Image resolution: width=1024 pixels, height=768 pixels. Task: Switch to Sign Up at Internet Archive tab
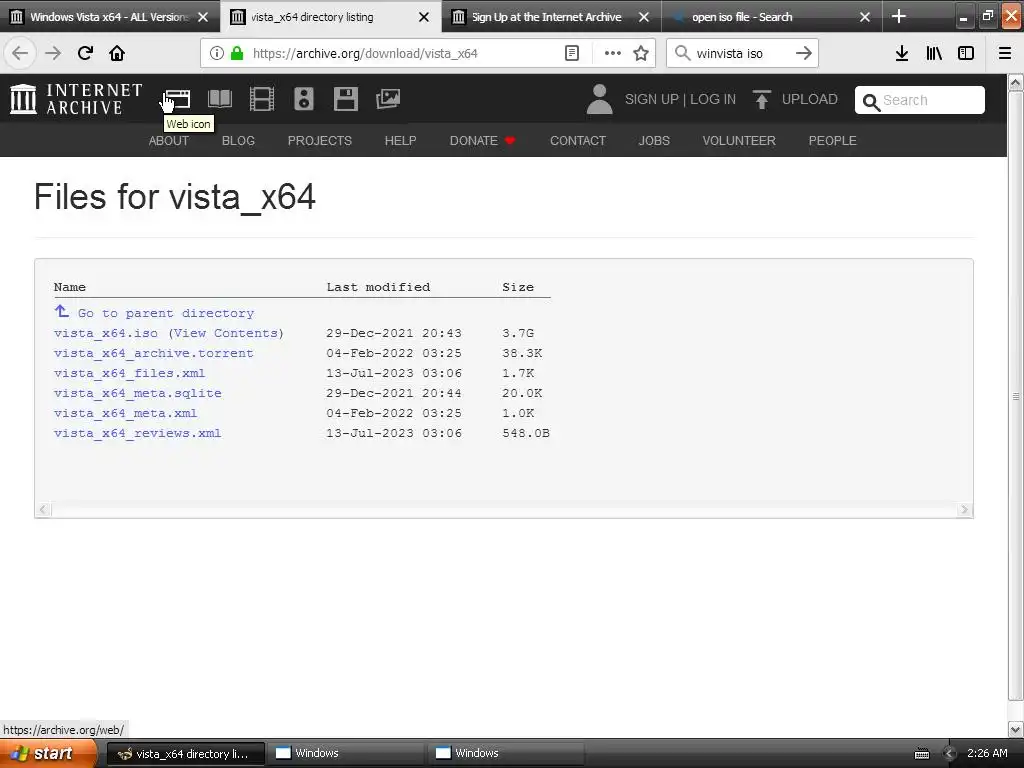tap(547, 17)
